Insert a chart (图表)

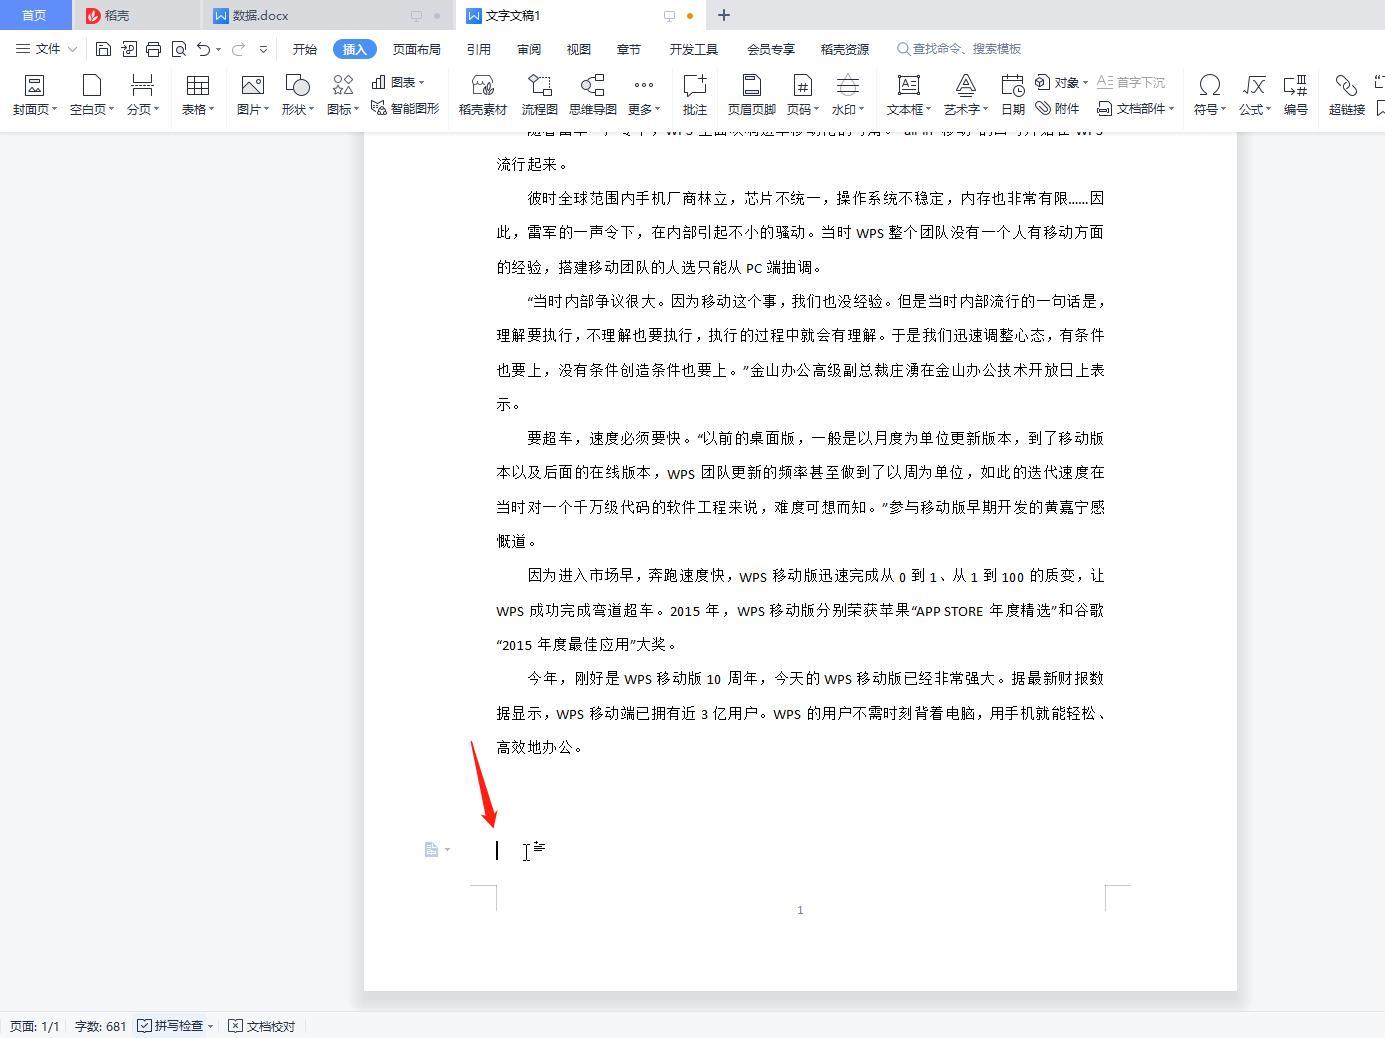[x=398, y=82]
